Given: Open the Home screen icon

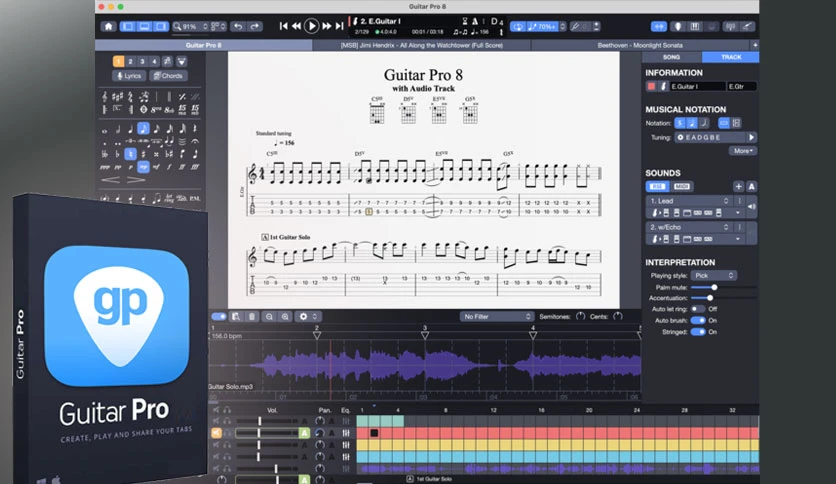Looking at the screenshot, I should [x=108, y=26].
